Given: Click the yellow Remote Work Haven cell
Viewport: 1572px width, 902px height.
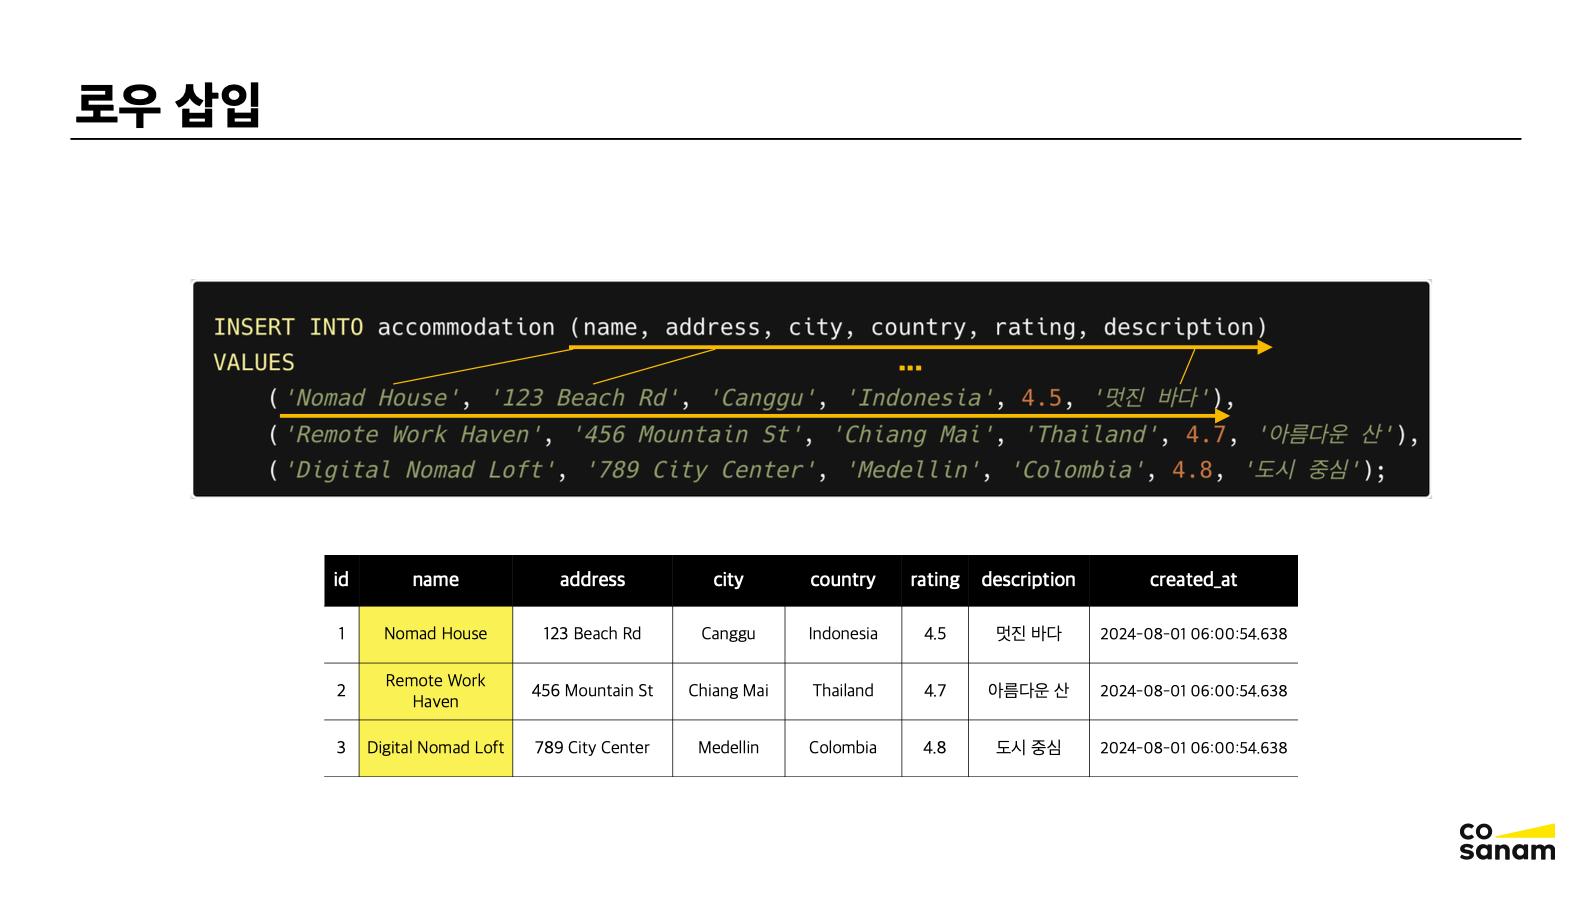Looking at the screenshot, I should click(435, 691).
